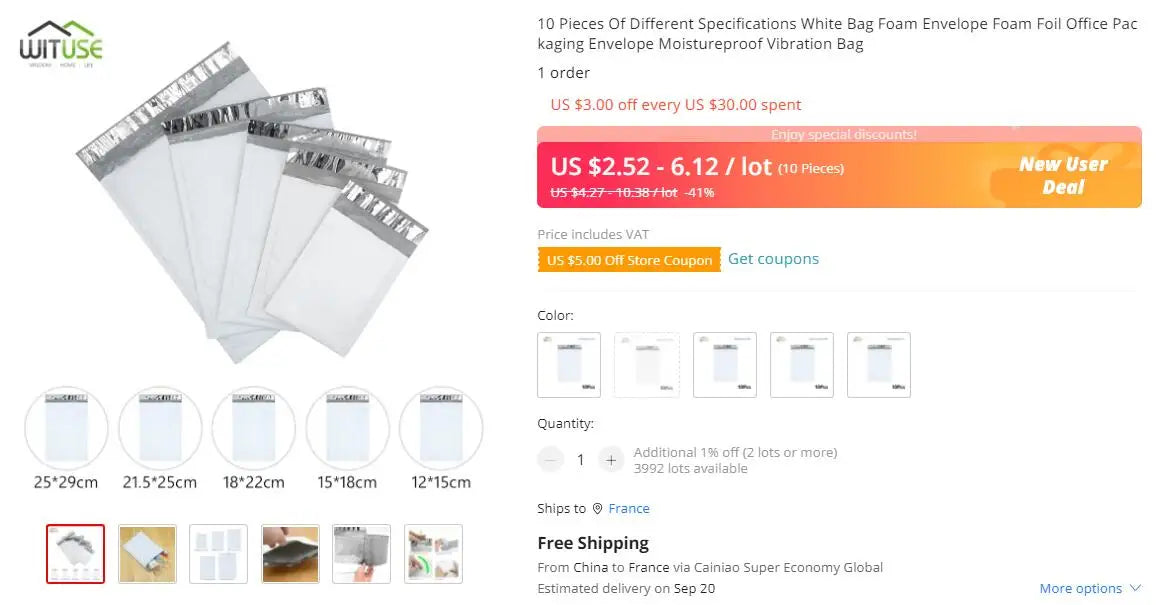Click the Get coupons link
Viewport: 1164px width, 605px height.
(x=773, y=259)
